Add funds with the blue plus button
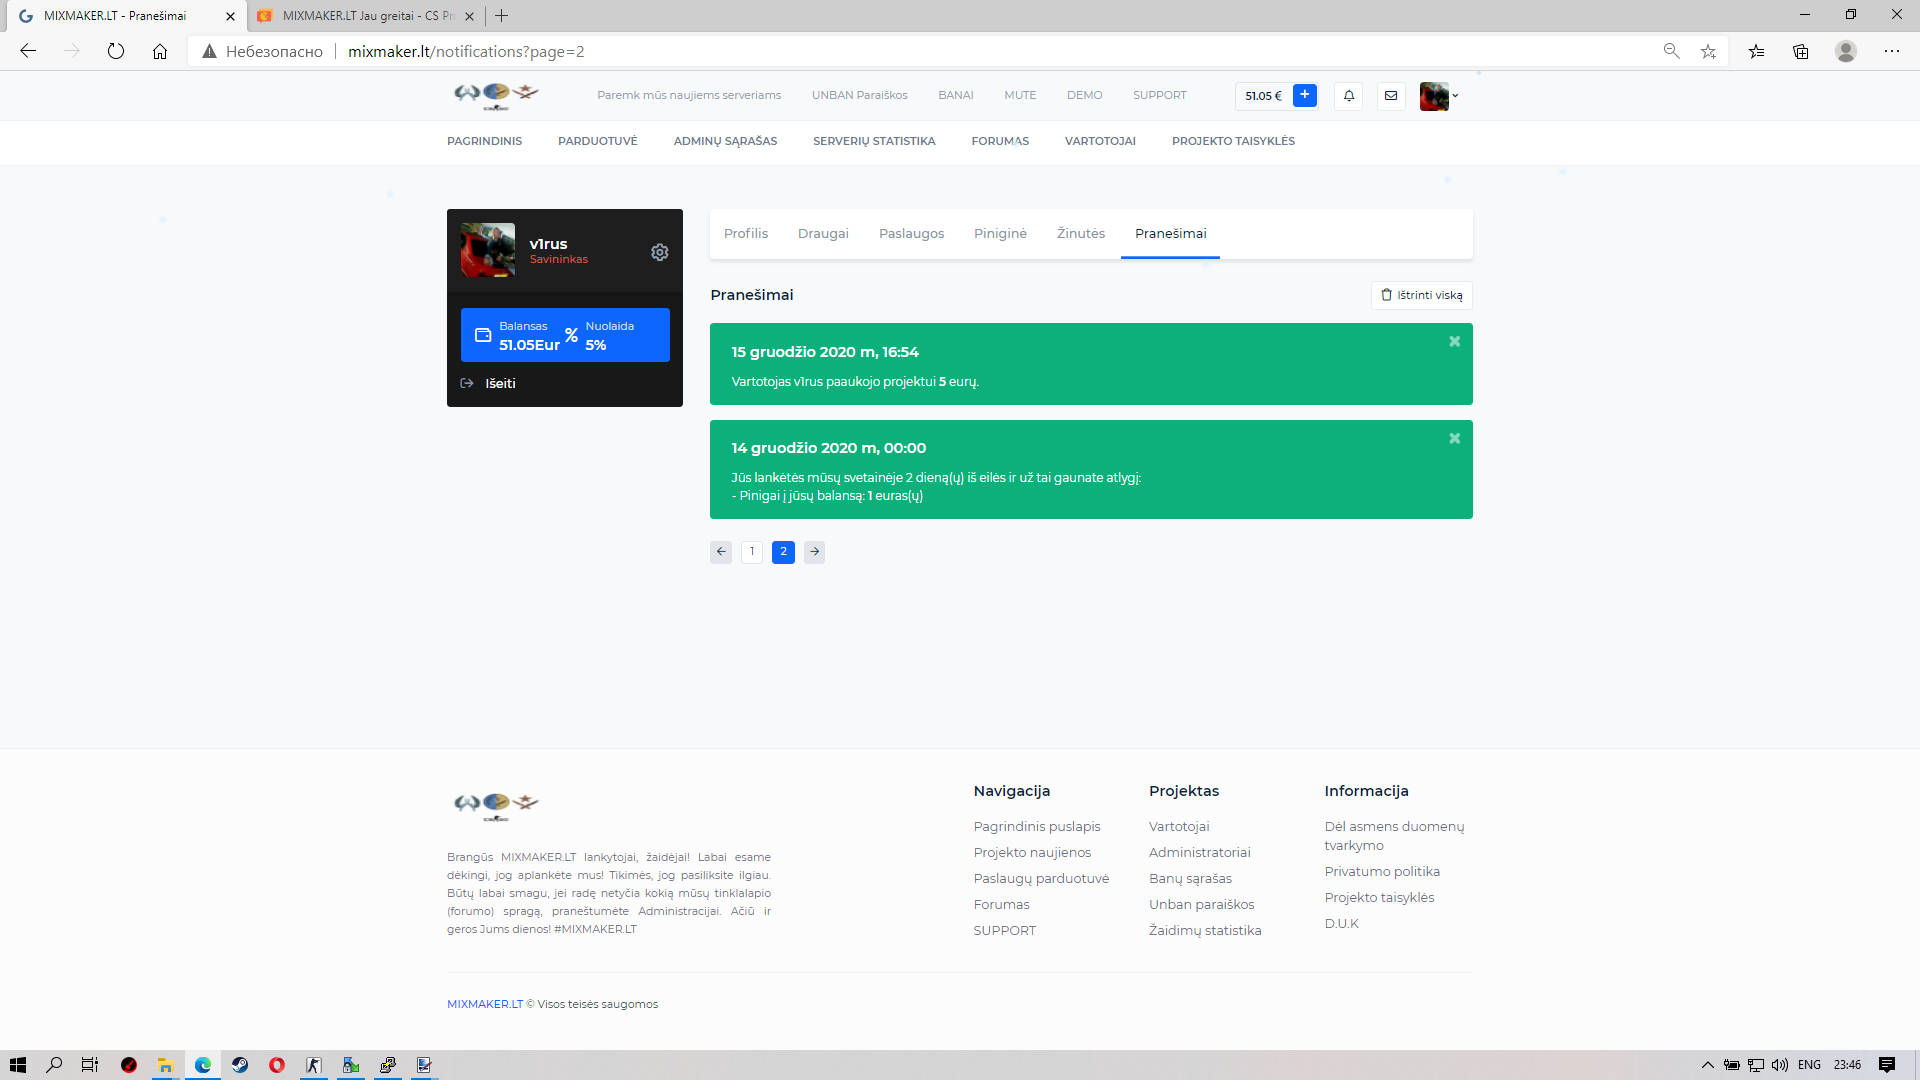 click(1305, 95)
